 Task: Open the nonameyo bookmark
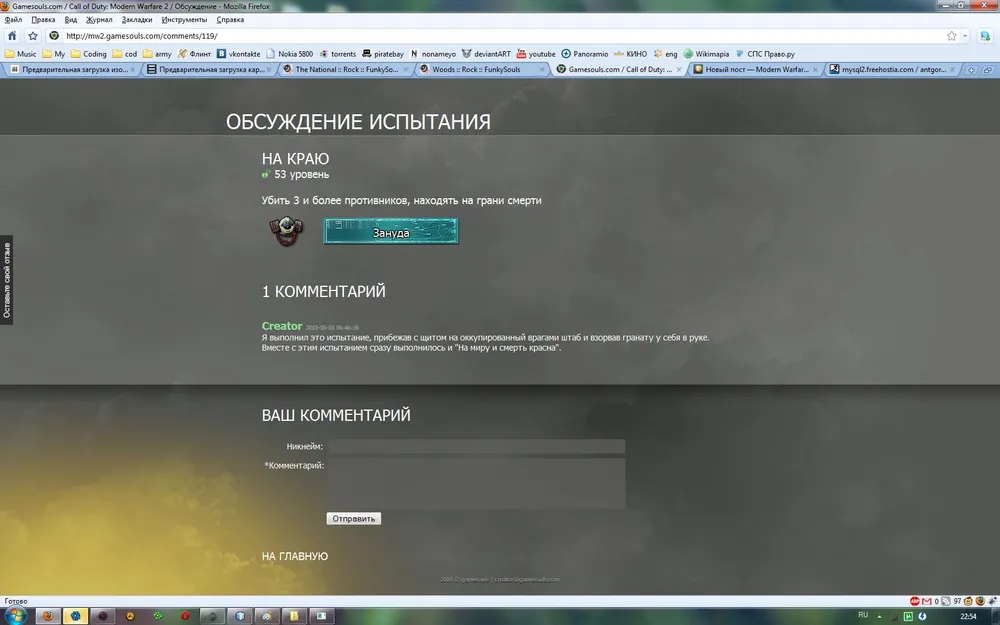tap(433, 54)
